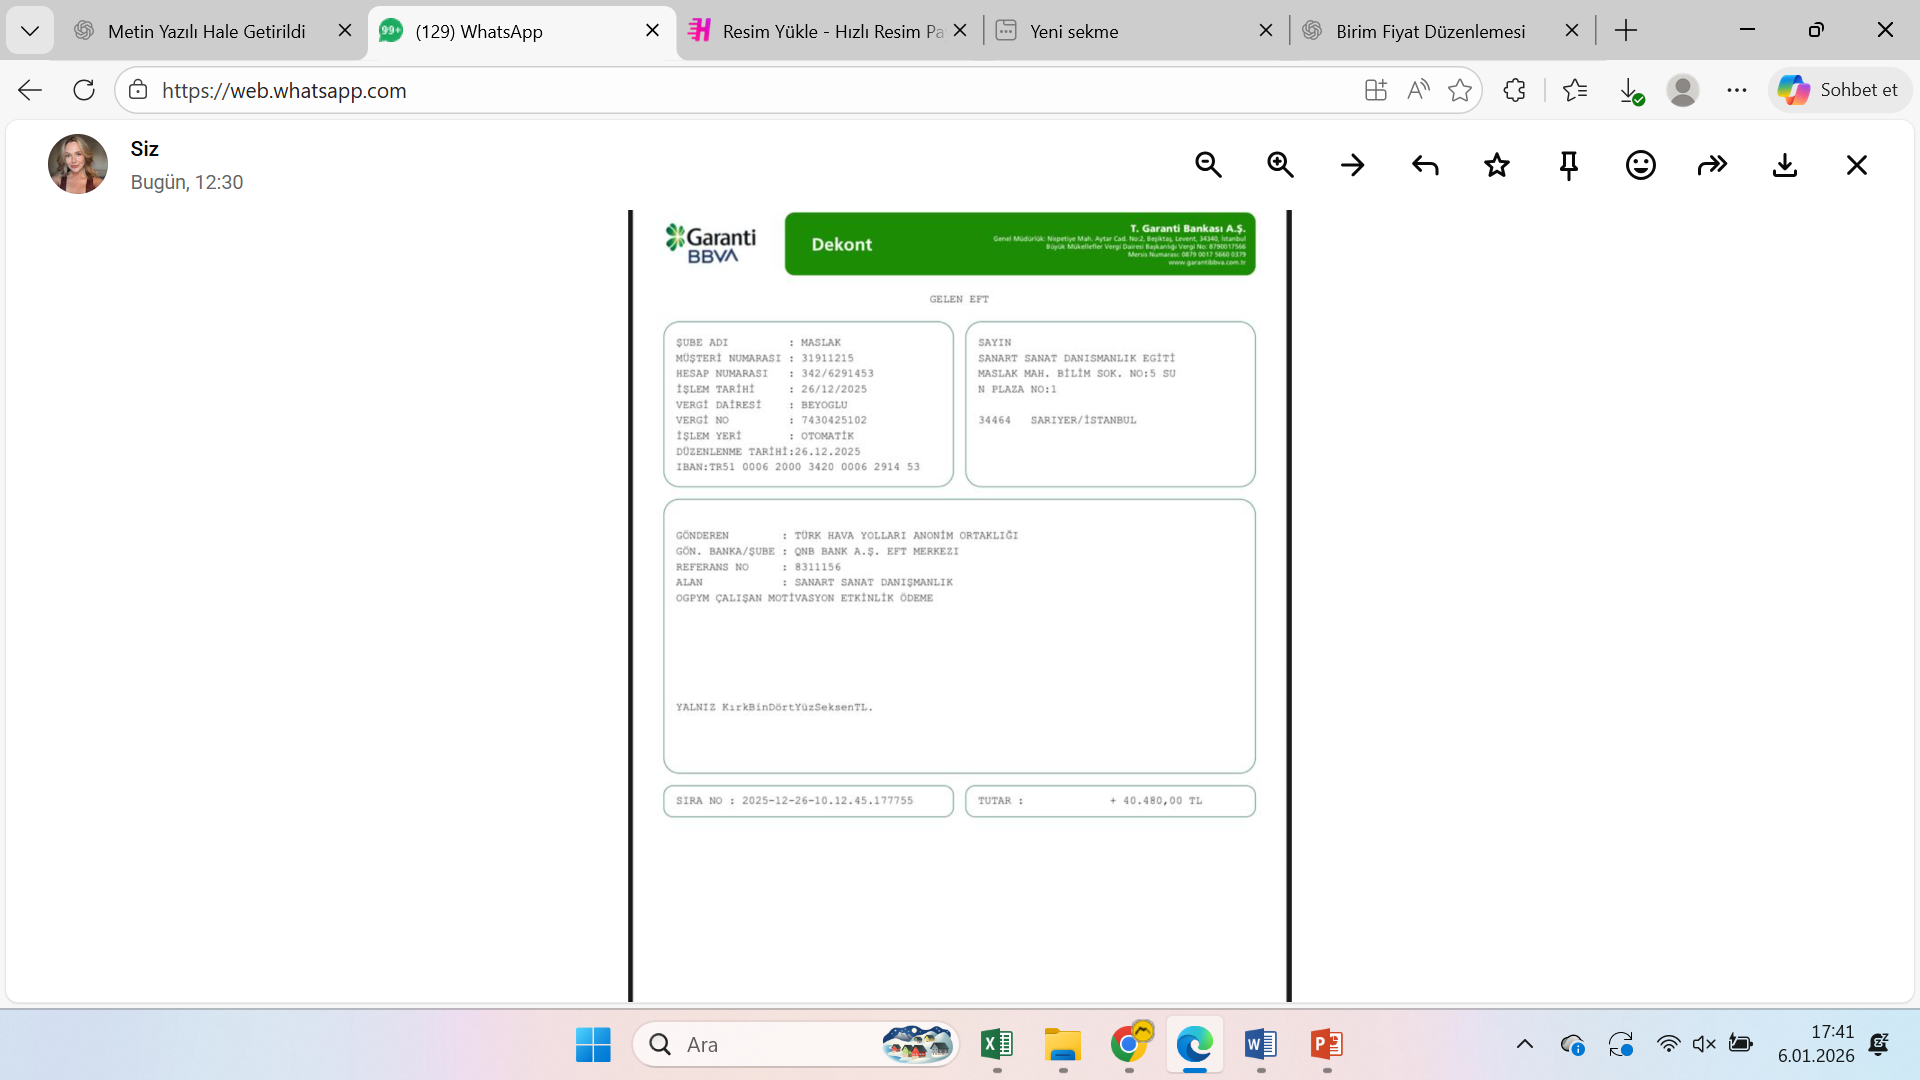Open notifications bell icon
The width and height of the screenshot is (1920, 1080).
1879,1045
